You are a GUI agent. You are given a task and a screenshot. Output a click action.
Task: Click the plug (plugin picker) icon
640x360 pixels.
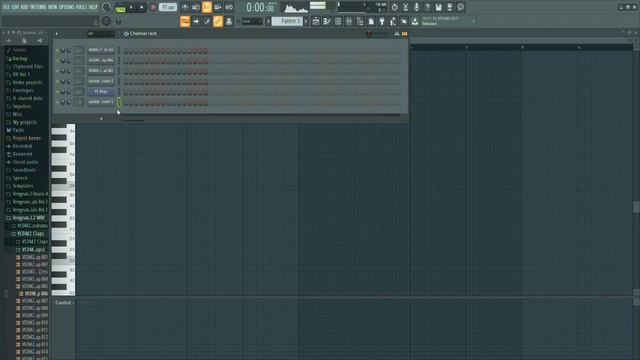[382, 21]
